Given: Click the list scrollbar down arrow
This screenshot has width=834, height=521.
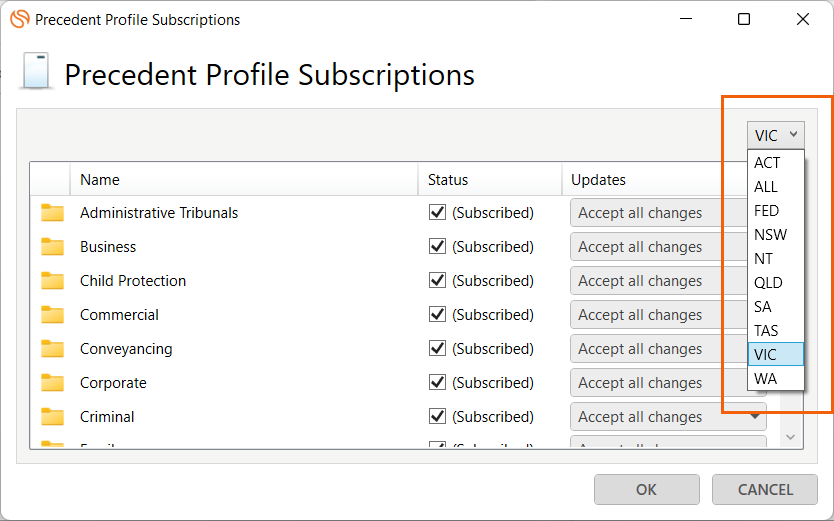Looking at the screenshot, I should 790,438.
